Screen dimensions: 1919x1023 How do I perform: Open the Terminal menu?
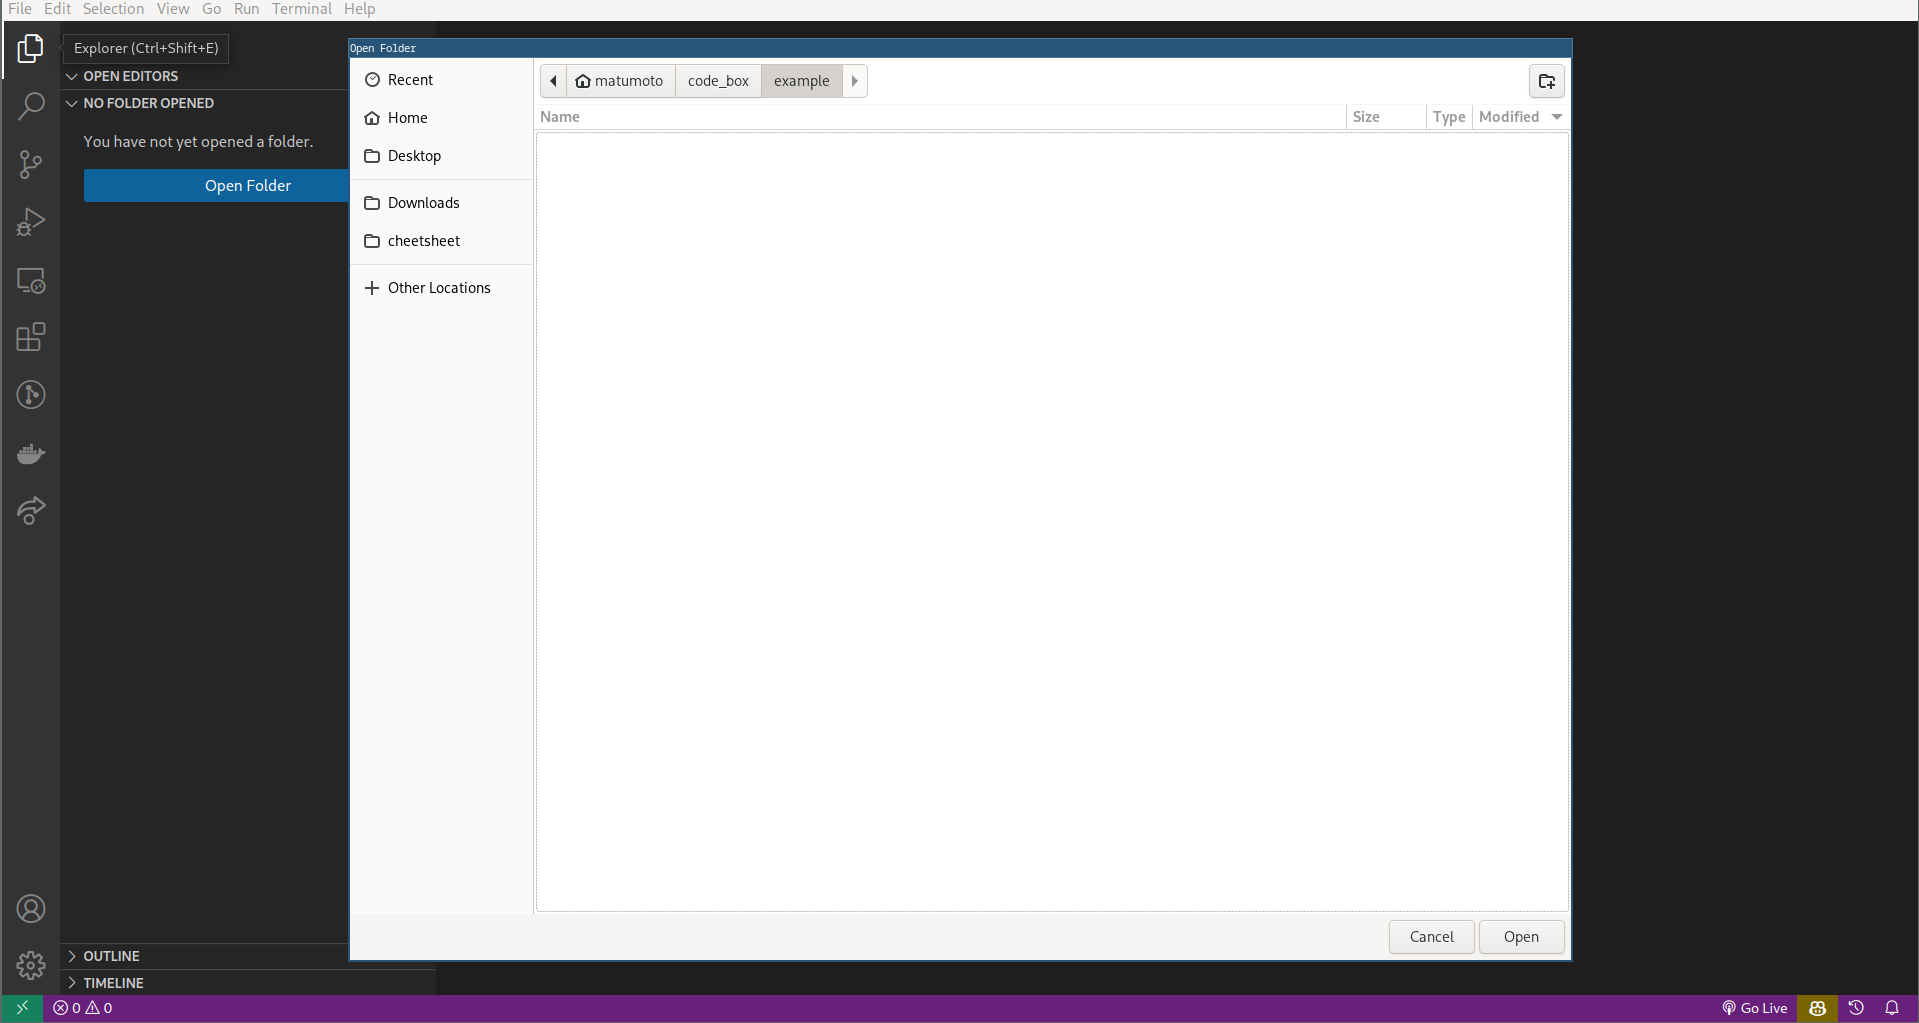301,9
